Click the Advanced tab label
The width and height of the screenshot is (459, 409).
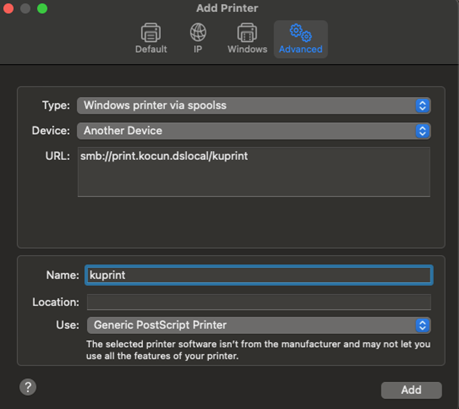(301, 49)
